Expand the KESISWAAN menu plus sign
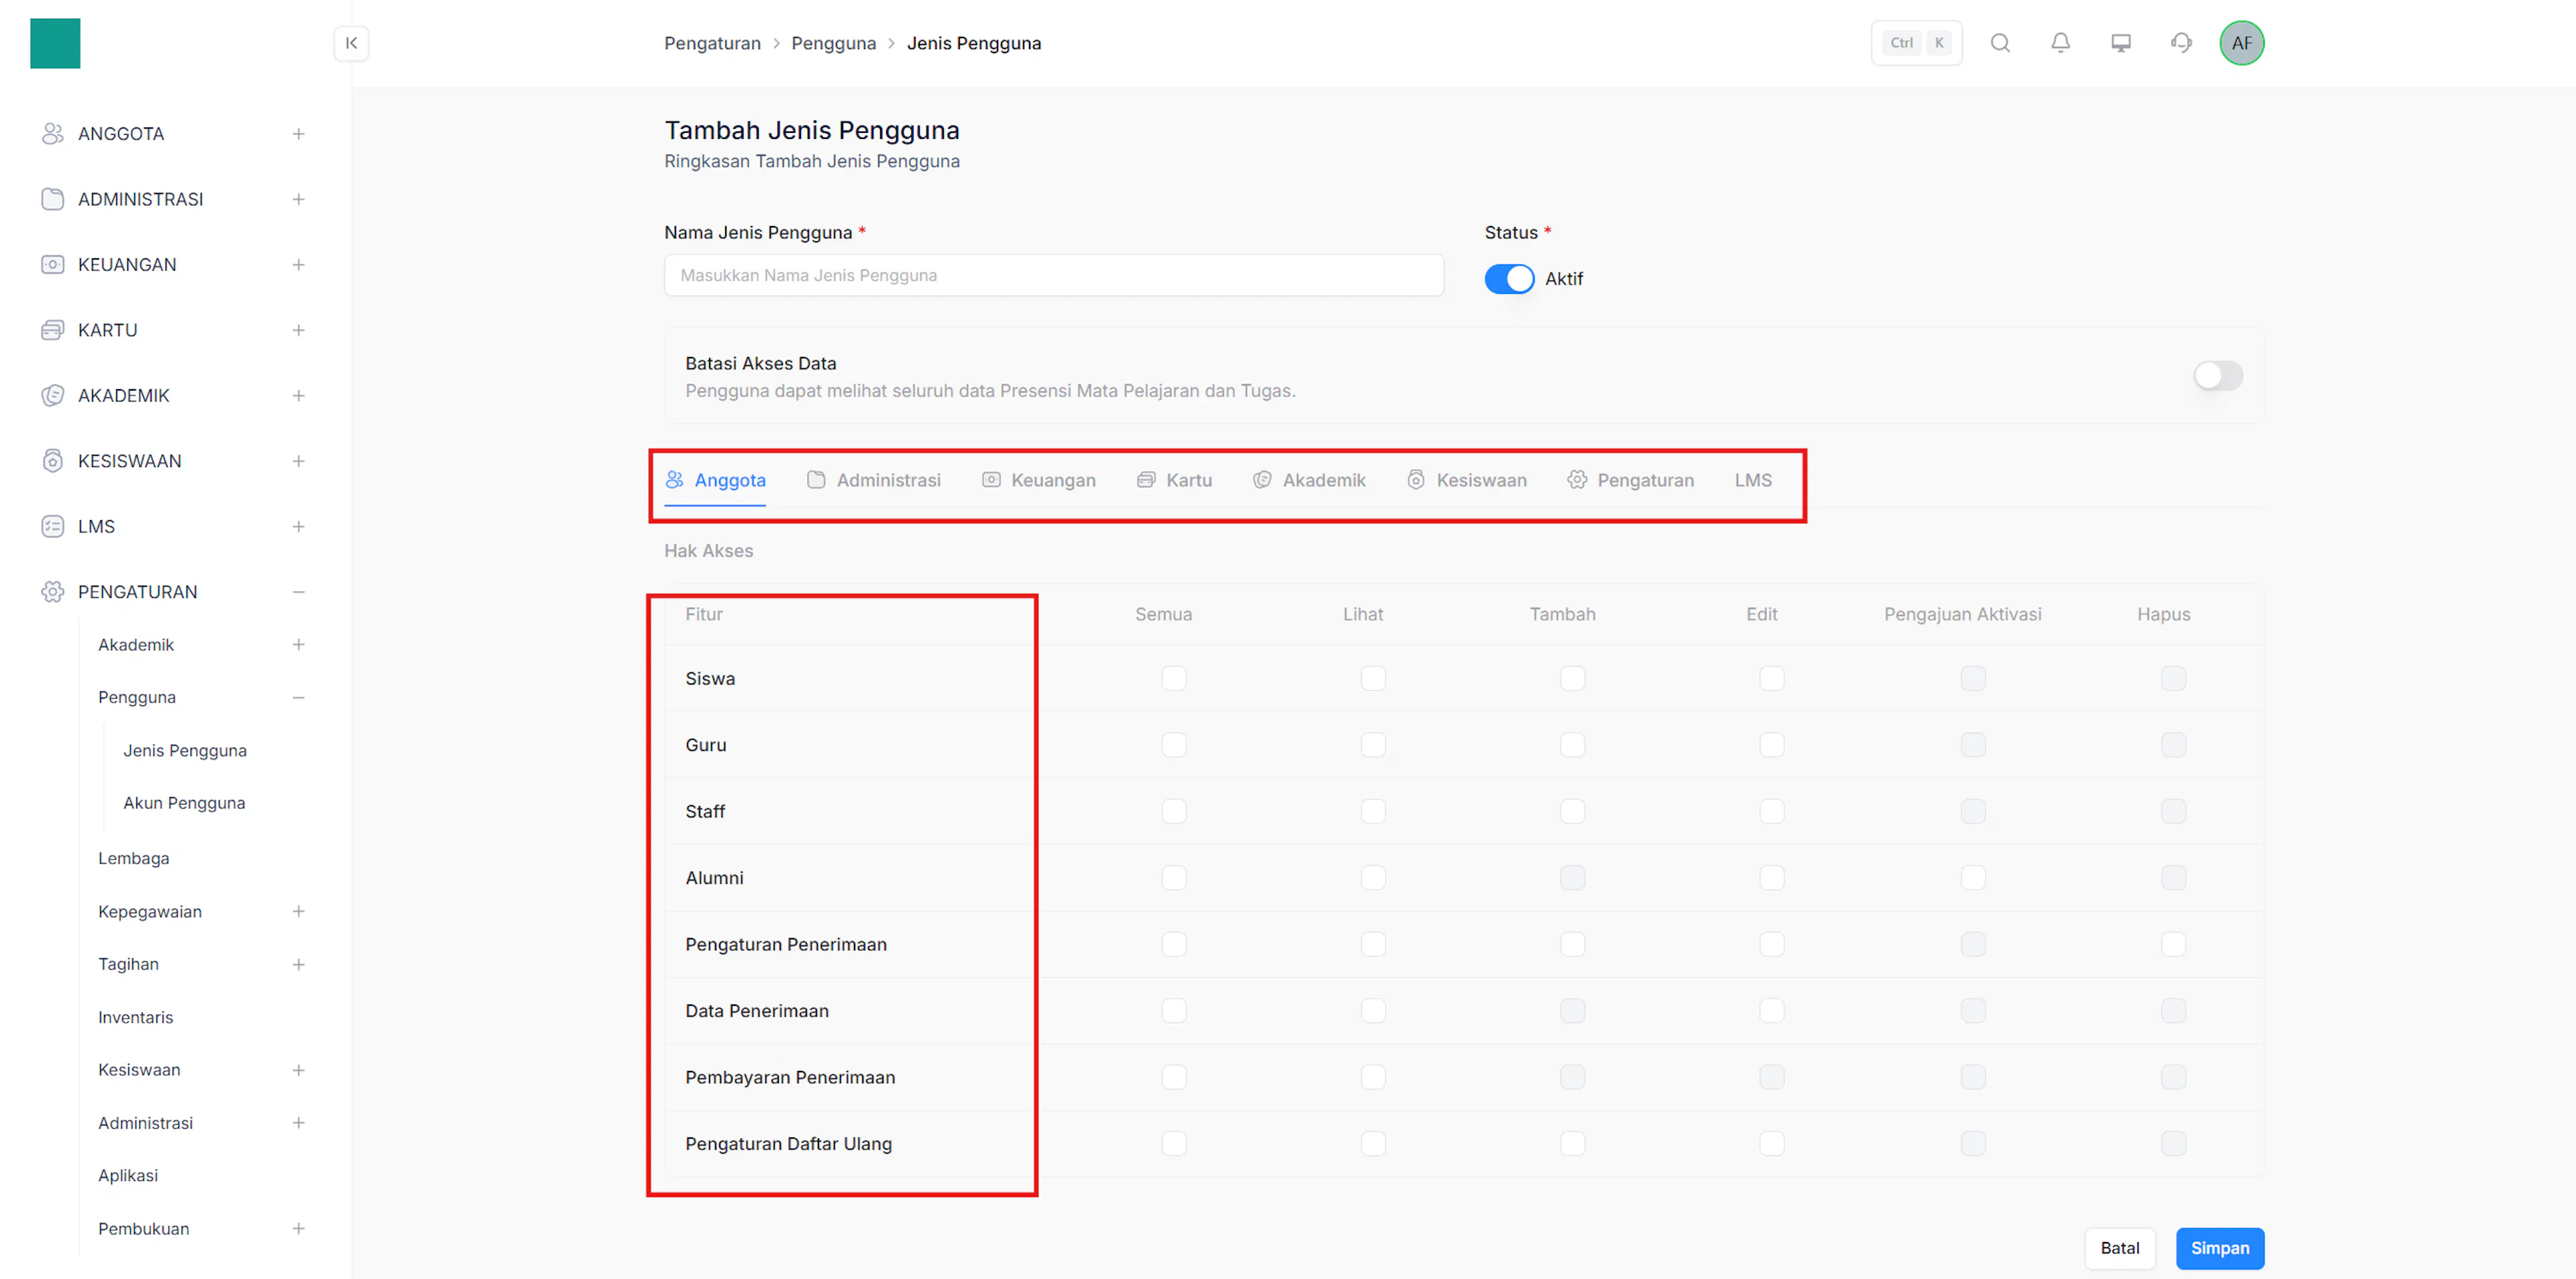This screenshot has height=1279, width=2576. coord(298,461)
